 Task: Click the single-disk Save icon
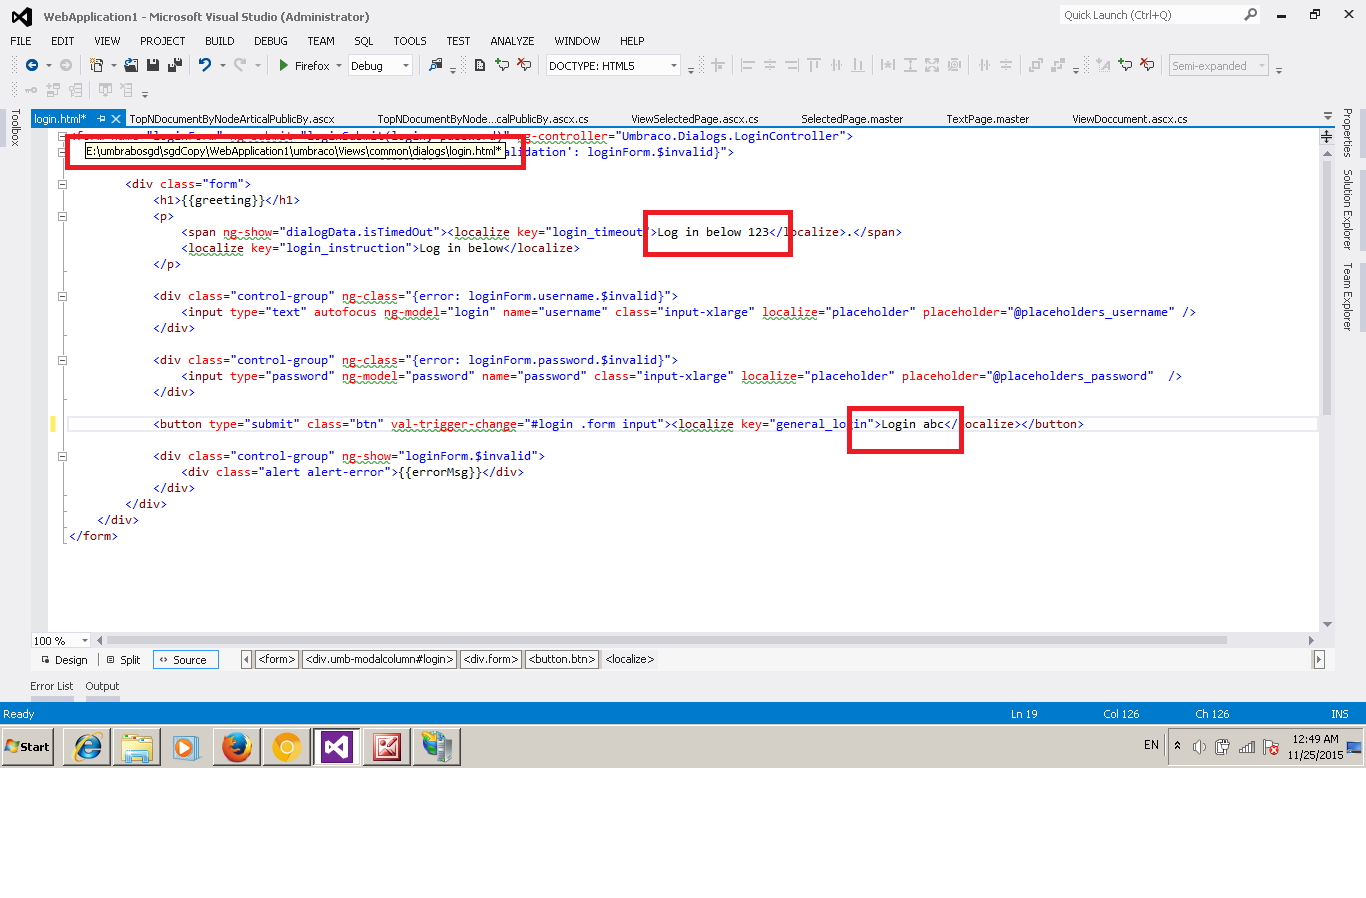pyautogui.click(x=153, y=65)
